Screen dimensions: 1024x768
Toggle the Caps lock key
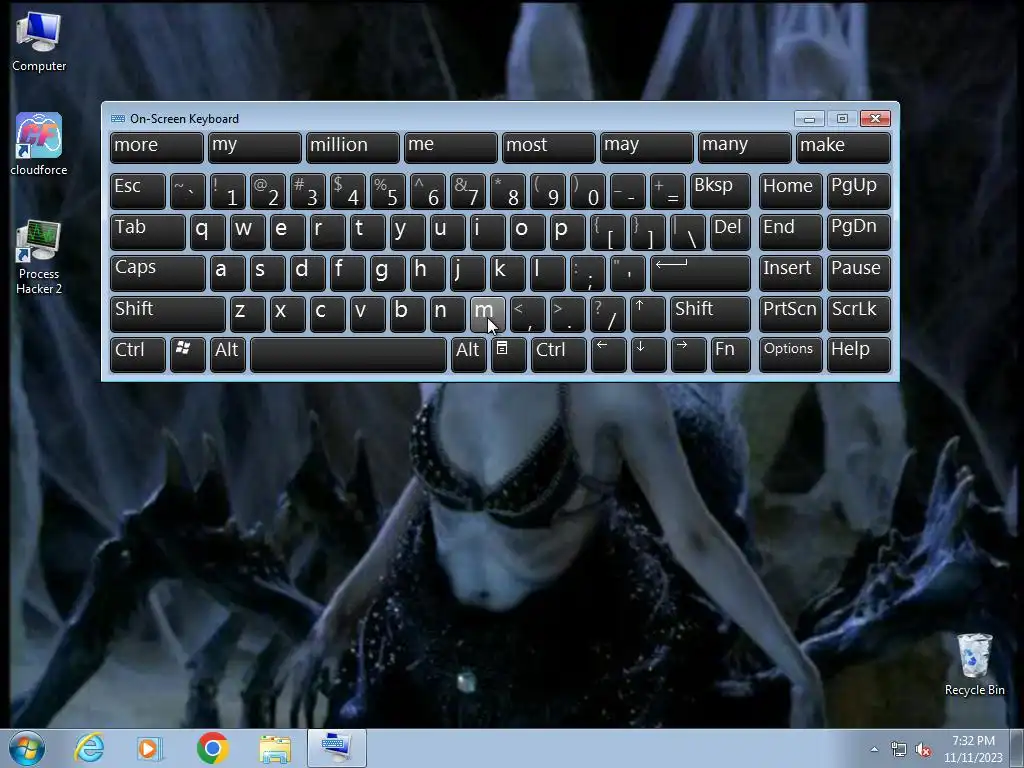(157, 273)
